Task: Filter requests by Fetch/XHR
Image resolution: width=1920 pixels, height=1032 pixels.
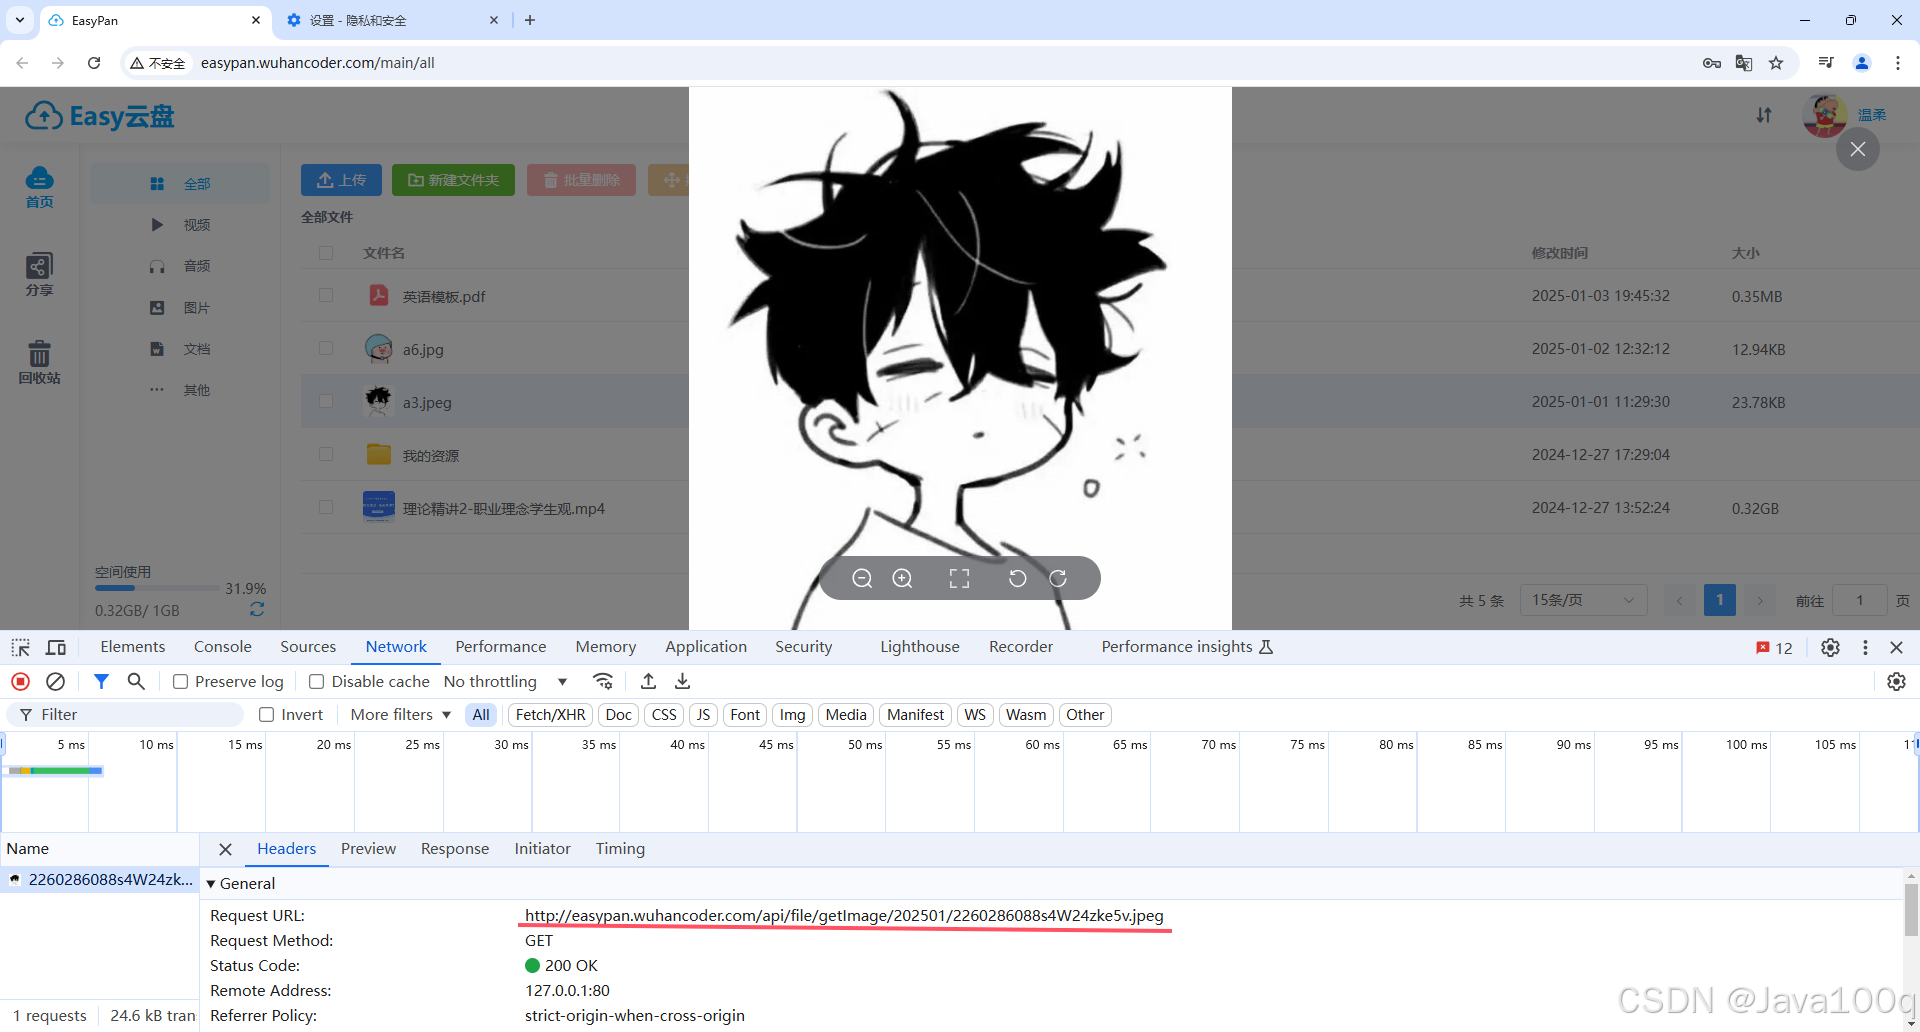Action: pos(550,714)
